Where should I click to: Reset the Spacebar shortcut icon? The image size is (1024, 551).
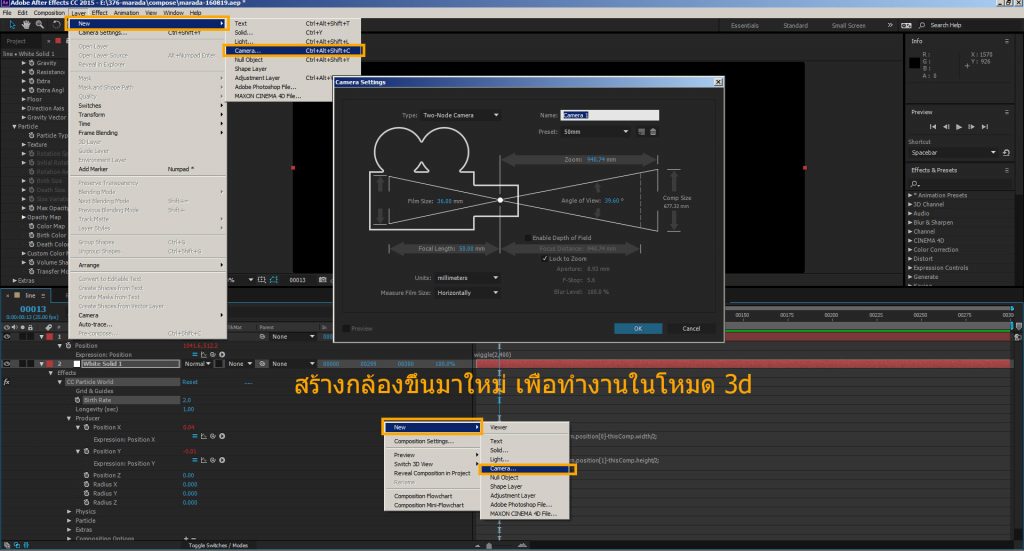pos(1005,152)
